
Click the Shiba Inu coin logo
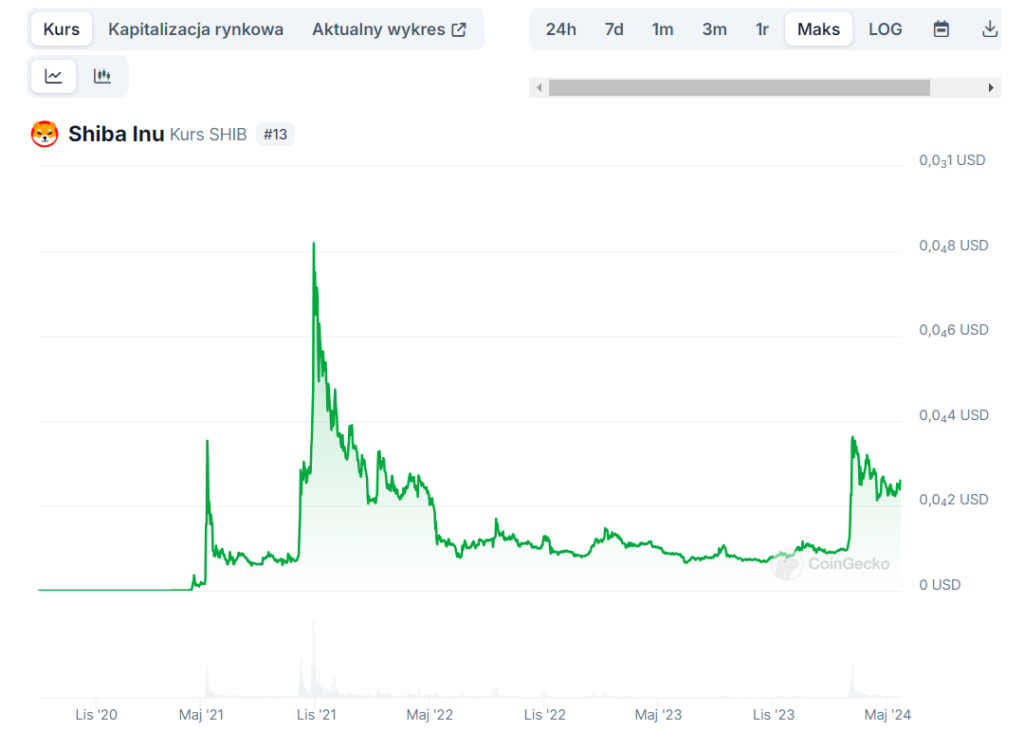tap(45, 134)
